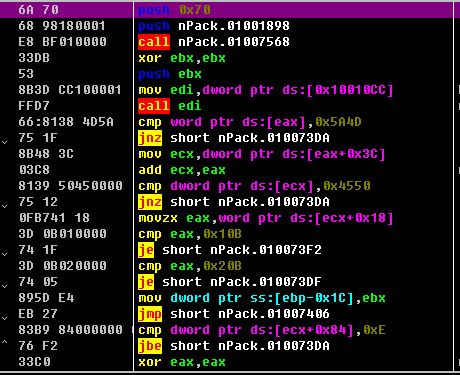
Task: Click 'mov ecx,dword ptr ds:[eax+0x3C]' line
Action: point(262,154)
